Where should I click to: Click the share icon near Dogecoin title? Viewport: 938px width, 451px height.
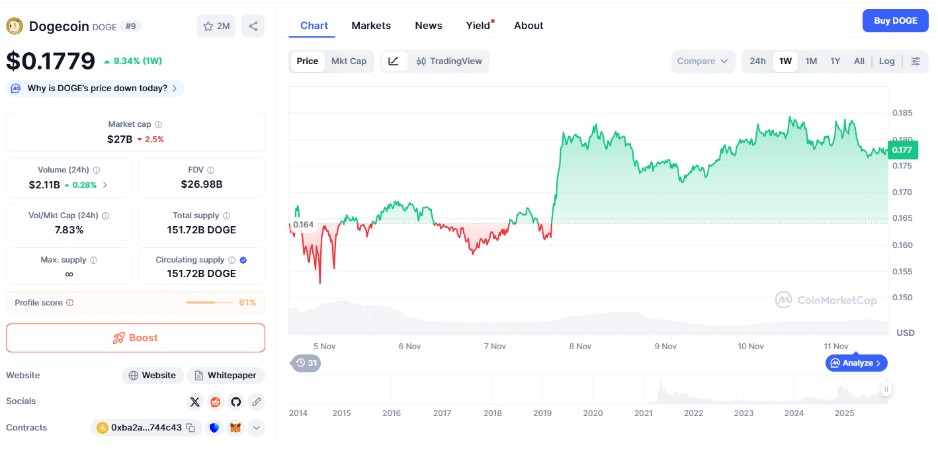[x=253, y=26]
